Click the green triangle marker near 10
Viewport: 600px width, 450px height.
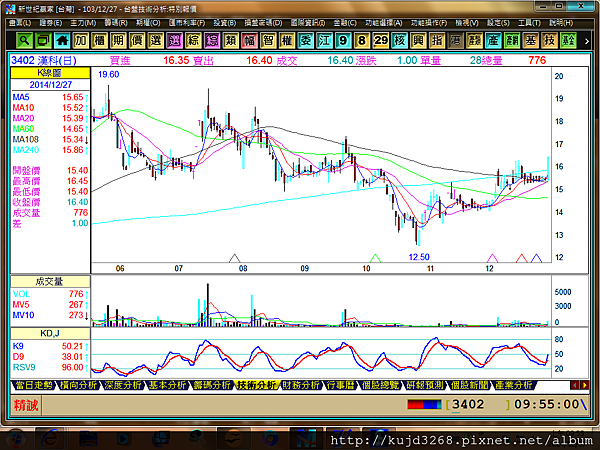tap(375, 258)
